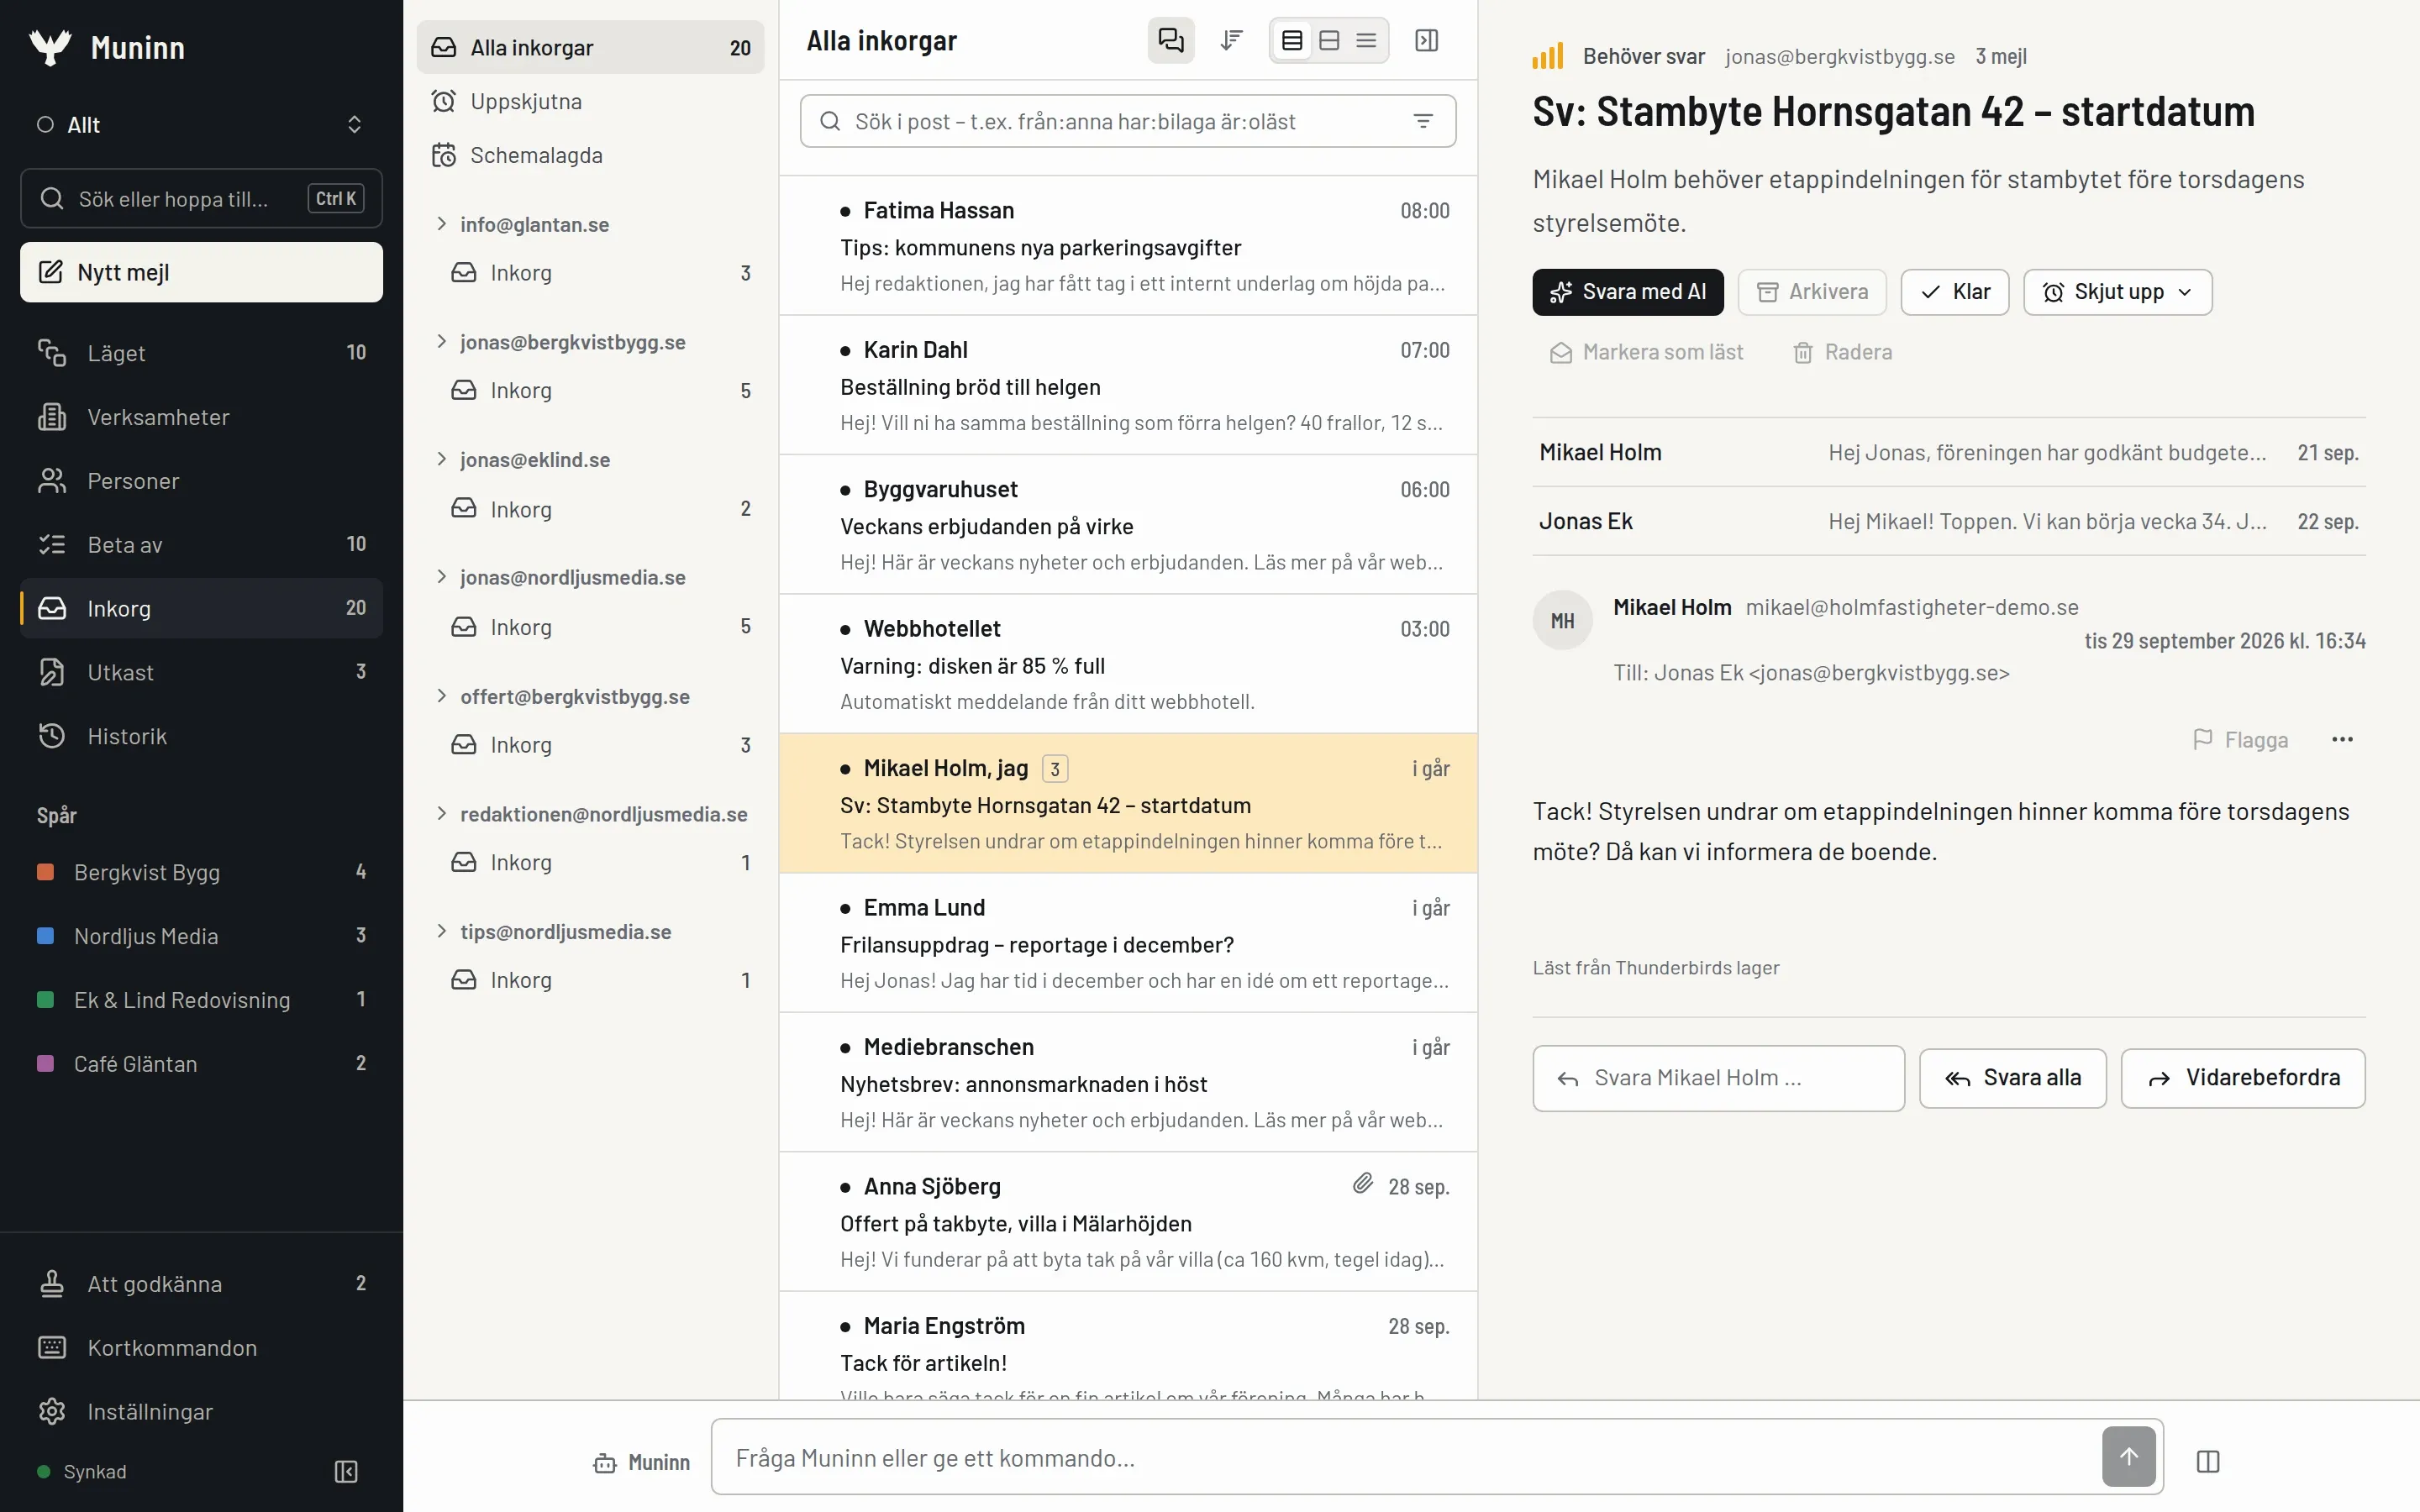Go to Verksamheter section

point(201,417)
